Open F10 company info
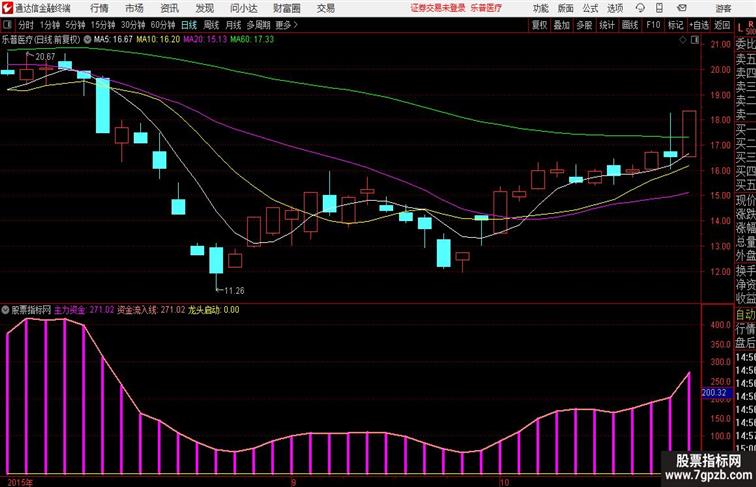Viewport: 756px width, 487px height. [653, 25]
